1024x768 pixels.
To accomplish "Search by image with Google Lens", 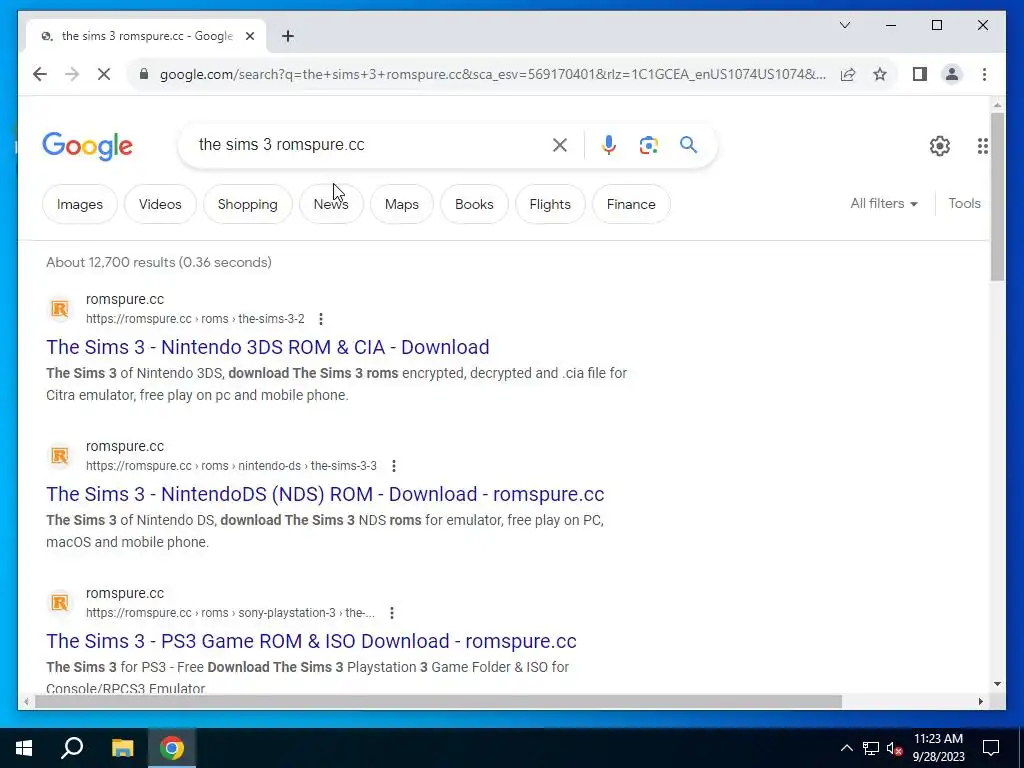I will tap(648, 145).
